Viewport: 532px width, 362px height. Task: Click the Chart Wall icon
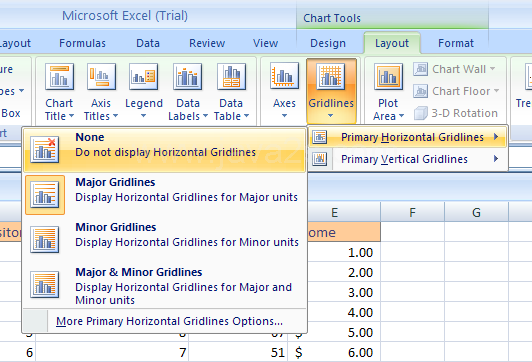pyautogui.click(x=420, y=69)
